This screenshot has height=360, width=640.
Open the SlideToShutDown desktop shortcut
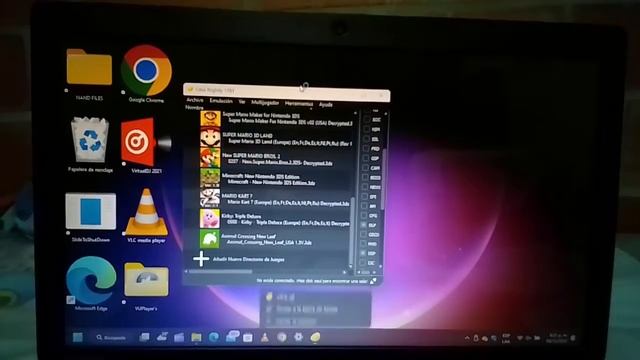(90, 211)
